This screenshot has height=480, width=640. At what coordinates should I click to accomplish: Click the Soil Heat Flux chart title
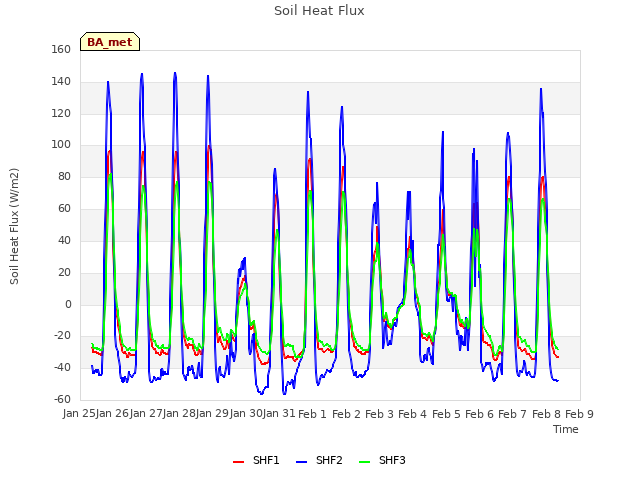pyautogui.click(x=319, y=11)
